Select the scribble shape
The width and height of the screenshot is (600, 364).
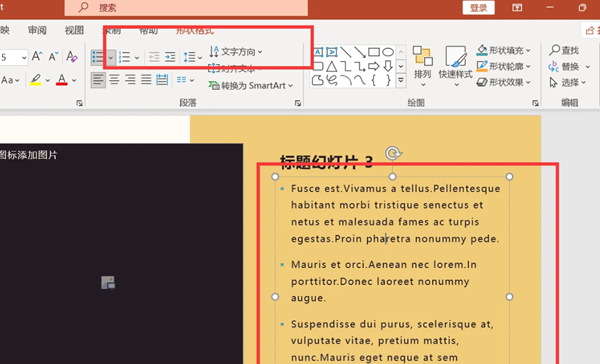pyautogui.click(x=332, y=80)
